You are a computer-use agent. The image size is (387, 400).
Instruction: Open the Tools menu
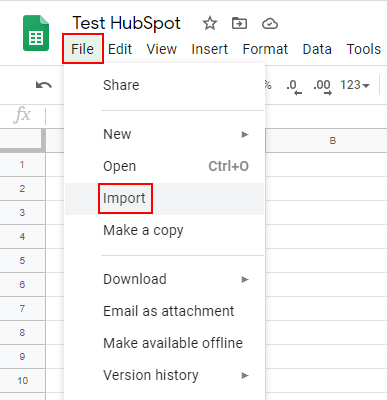[364, 49]
